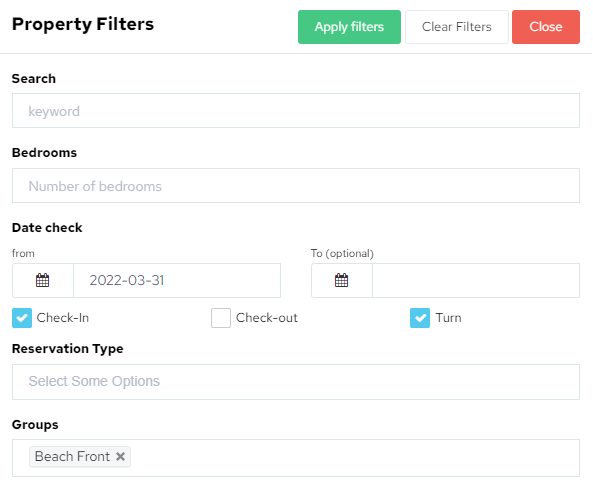Viewport: 593px width, 490px height.
Task: Focus the empty To (optional) date field
Action: [x=476, y=281]
